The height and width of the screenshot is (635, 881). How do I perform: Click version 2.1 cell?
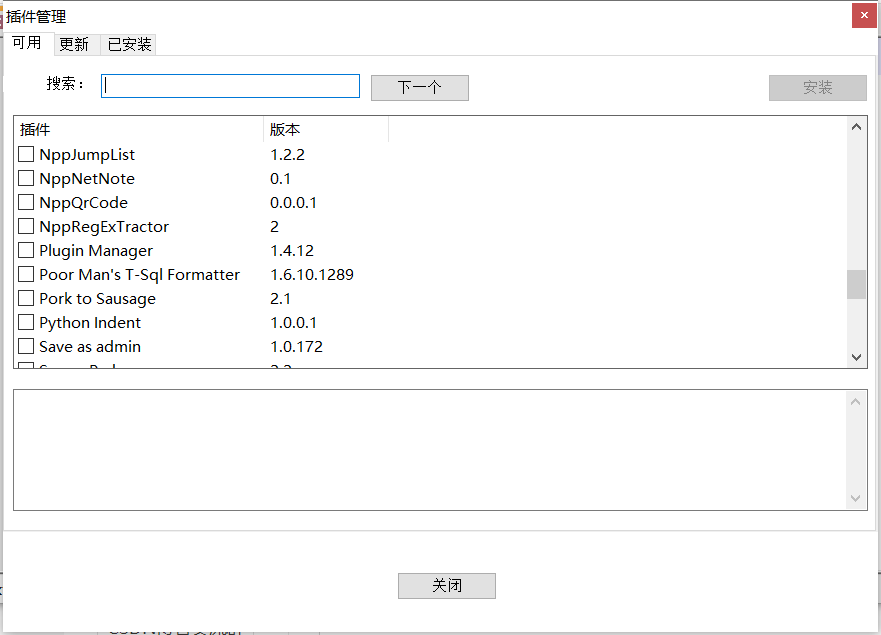(x=280, y=299)
